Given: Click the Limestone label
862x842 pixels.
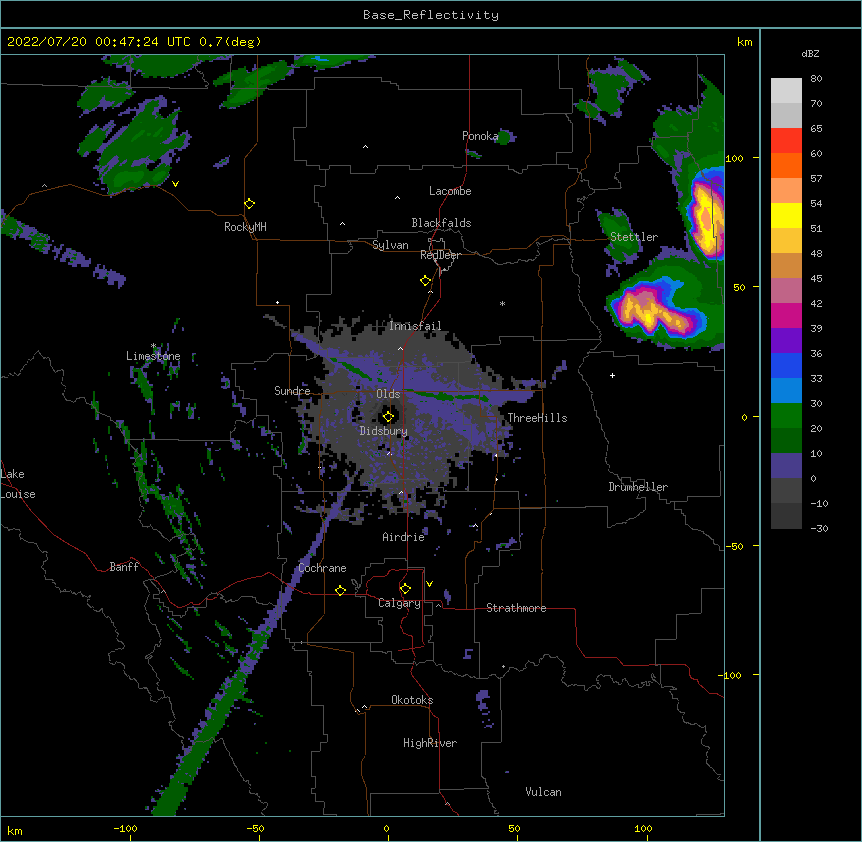Looking at the screenshot, I should (153, 356).
